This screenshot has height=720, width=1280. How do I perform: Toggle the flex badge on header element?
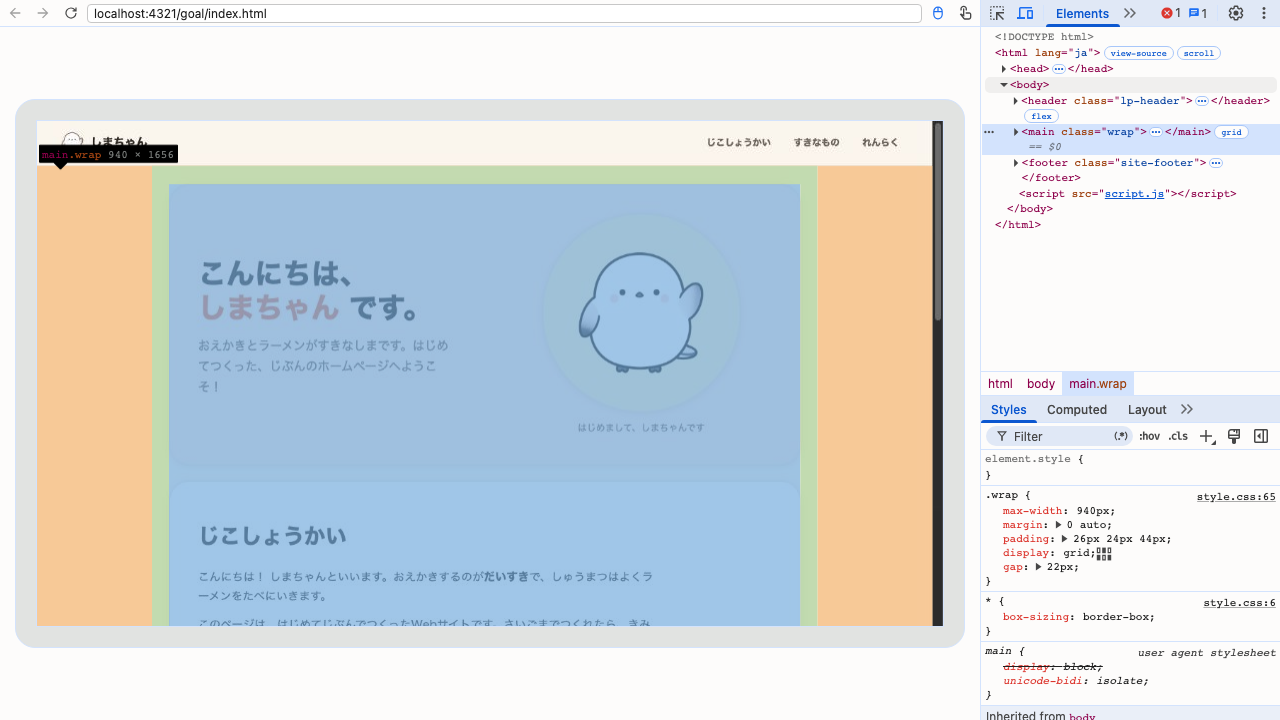tap(1041, 116)
